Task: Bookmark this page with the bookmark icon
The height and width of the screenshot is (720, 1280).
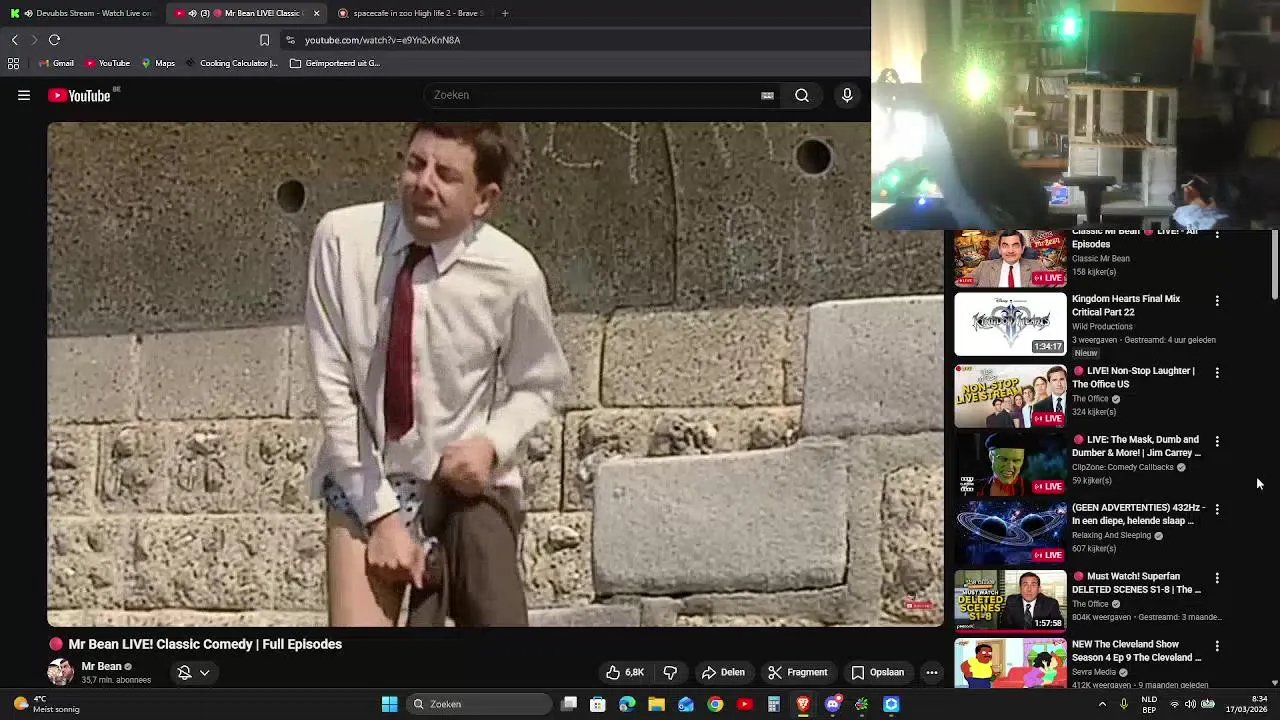Action: (x=264, y=40)
